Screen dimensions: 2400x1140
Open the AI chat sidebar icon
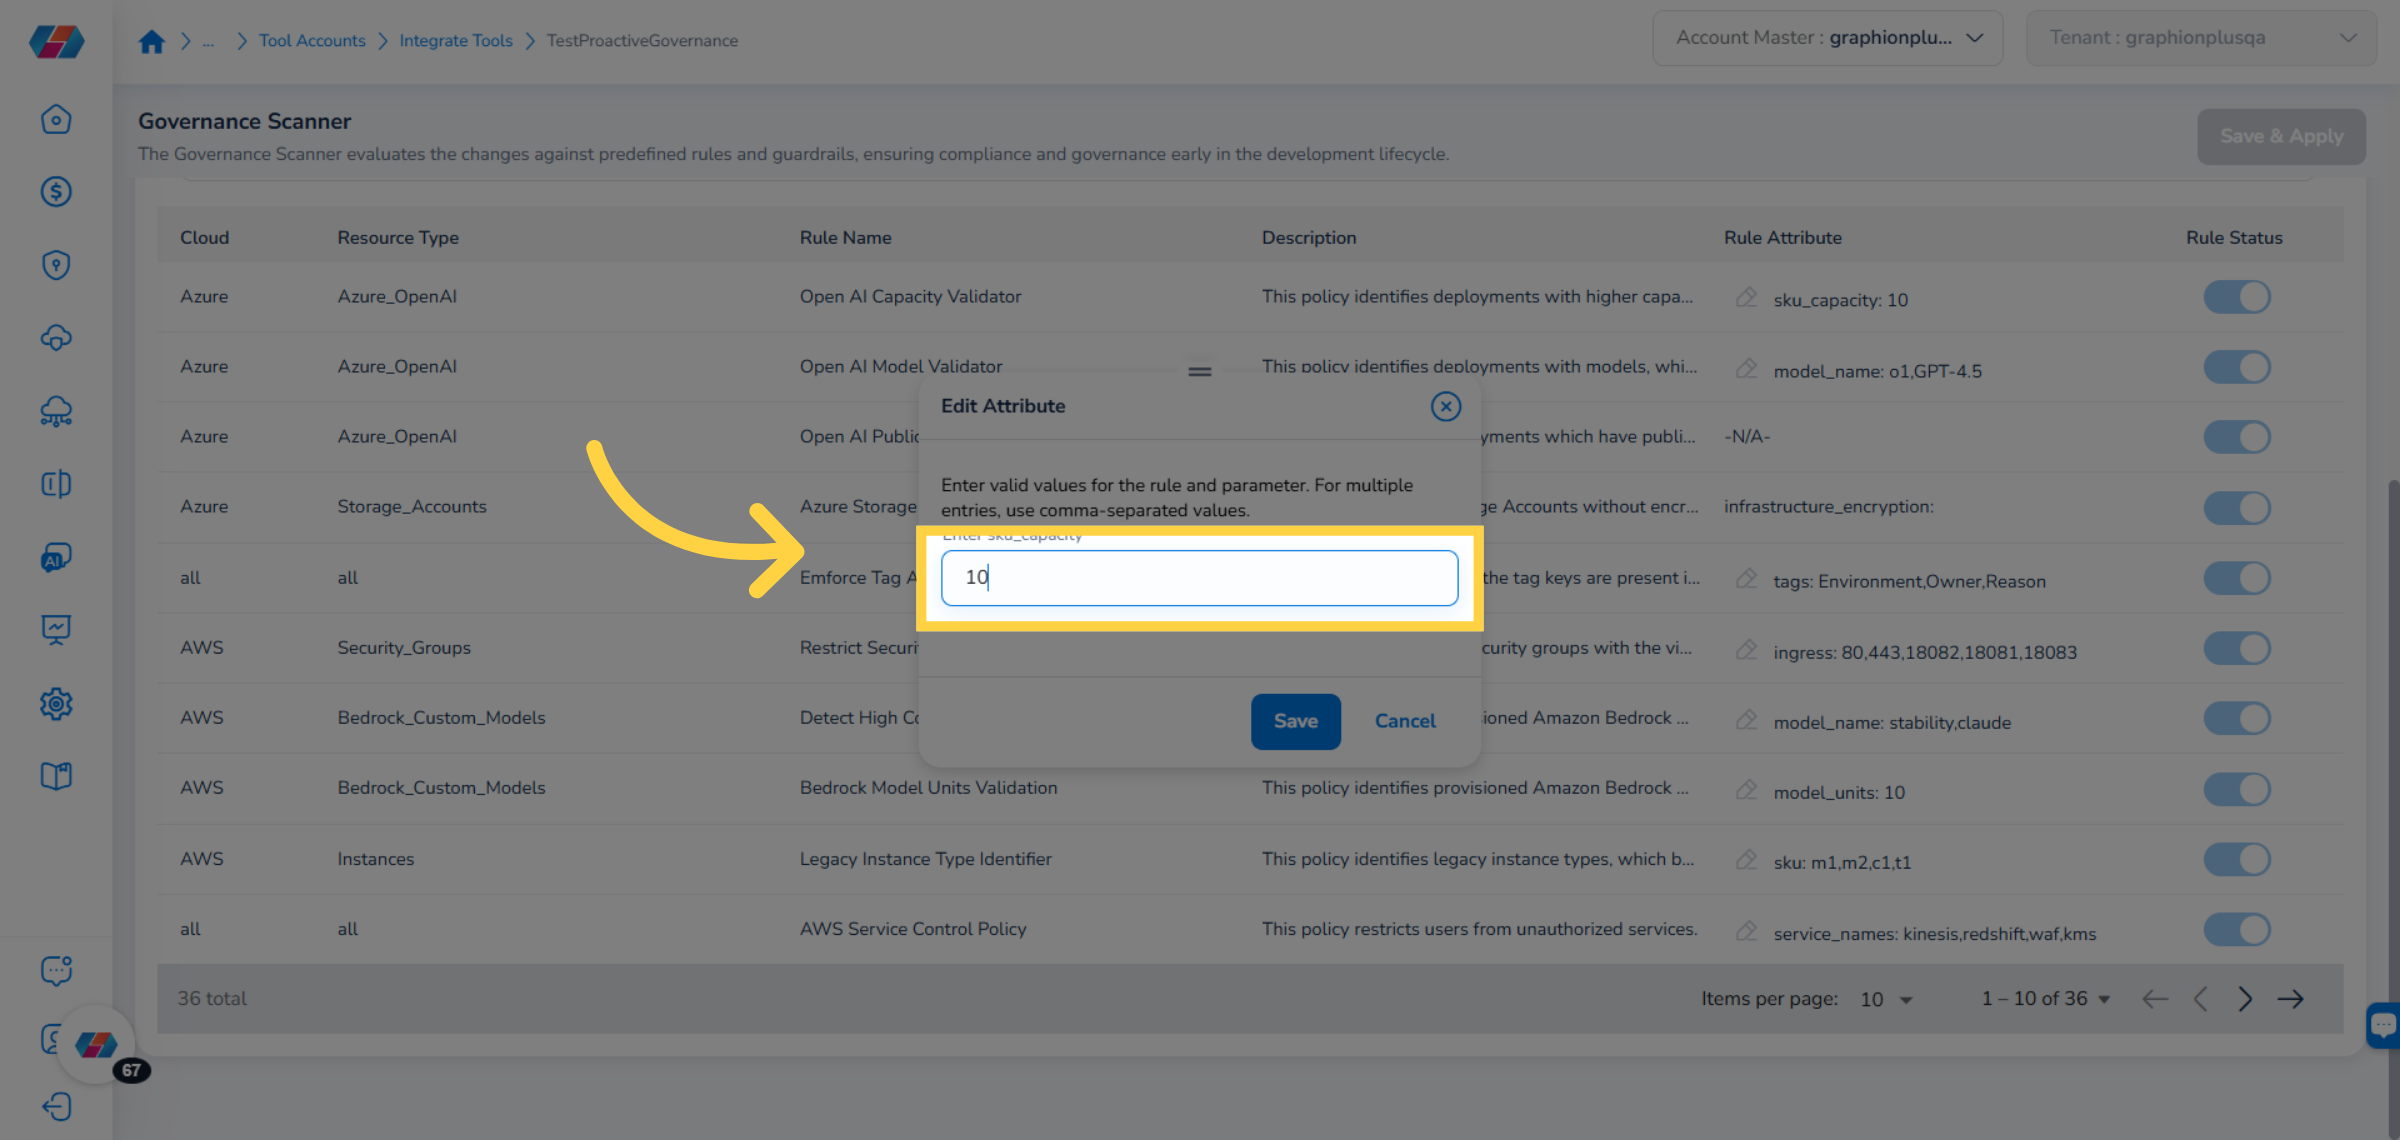[56, 557]
